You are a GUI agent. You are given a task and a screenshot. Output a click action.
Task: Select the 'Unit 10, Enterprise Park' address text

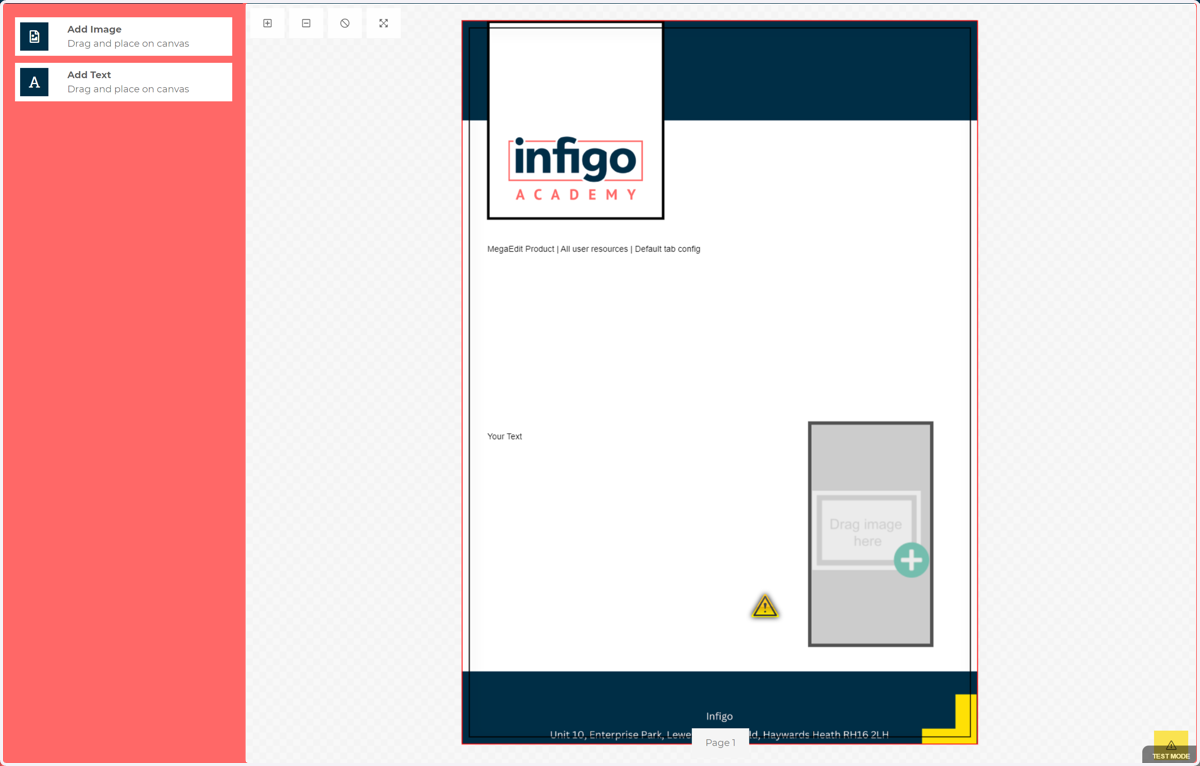pos(720,735)
